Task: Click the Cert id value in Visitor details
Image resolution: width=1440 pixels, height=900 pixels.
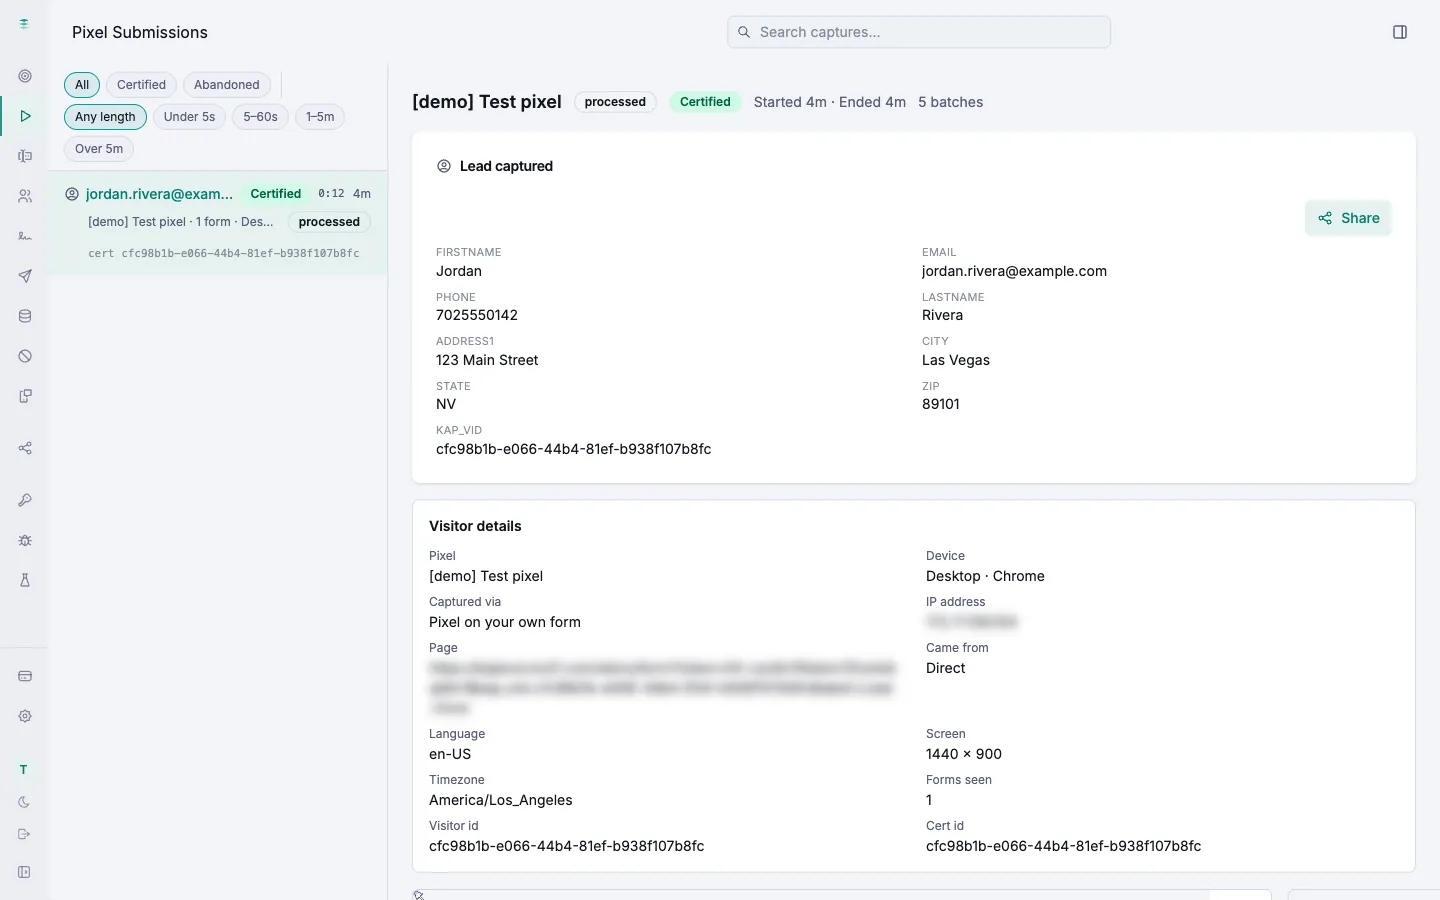Action: [1063, 846]
